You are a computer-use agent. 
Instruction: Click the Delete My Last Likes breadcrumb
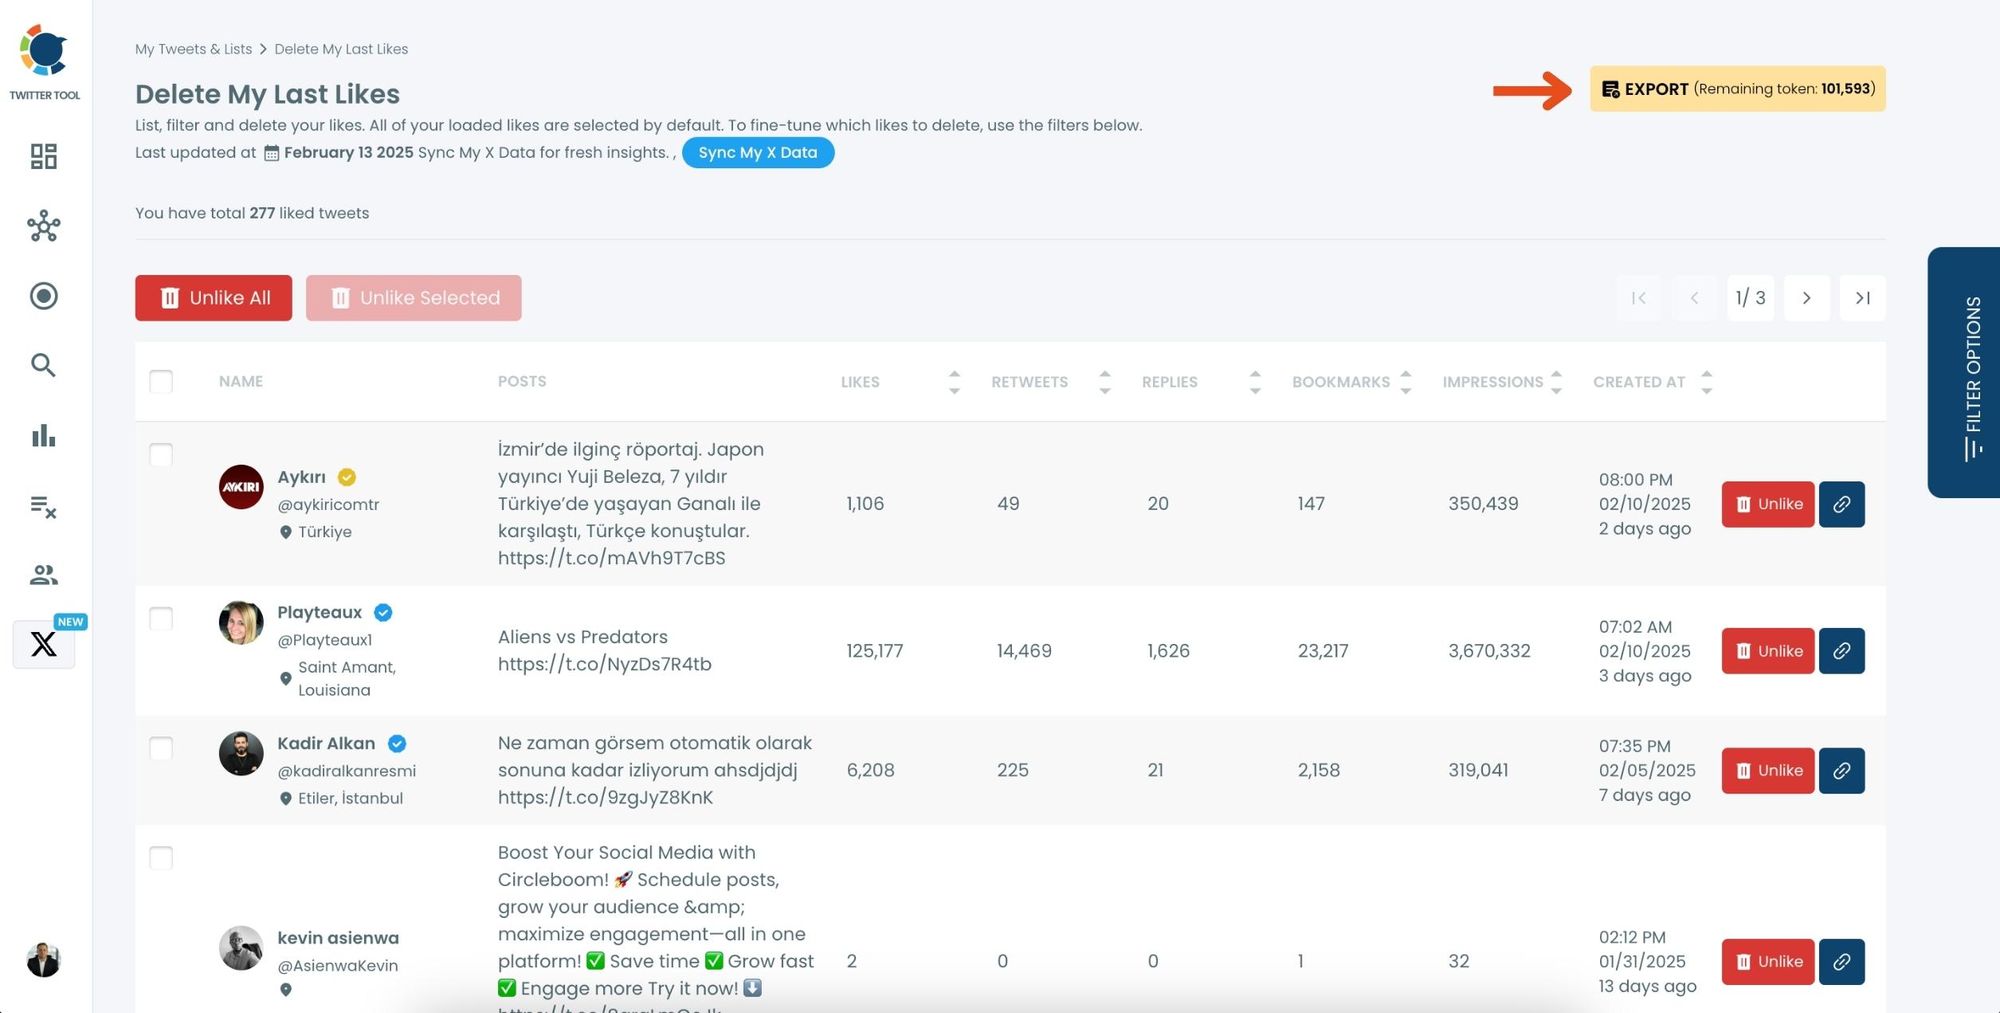[x=341, y=49]
